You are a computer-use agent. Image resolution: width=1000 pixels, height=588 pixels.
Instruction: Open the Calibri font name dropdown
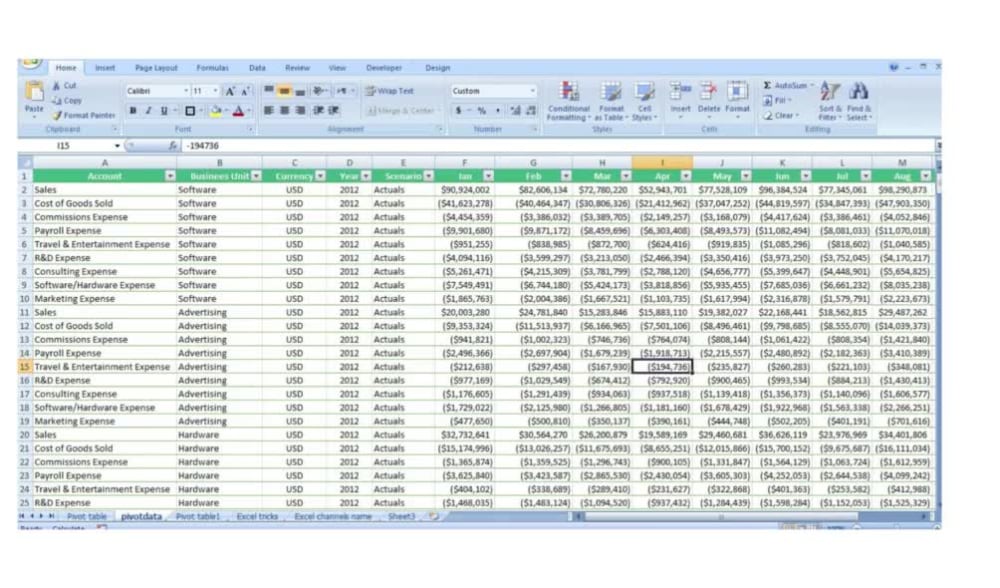(x=186, y=91)
